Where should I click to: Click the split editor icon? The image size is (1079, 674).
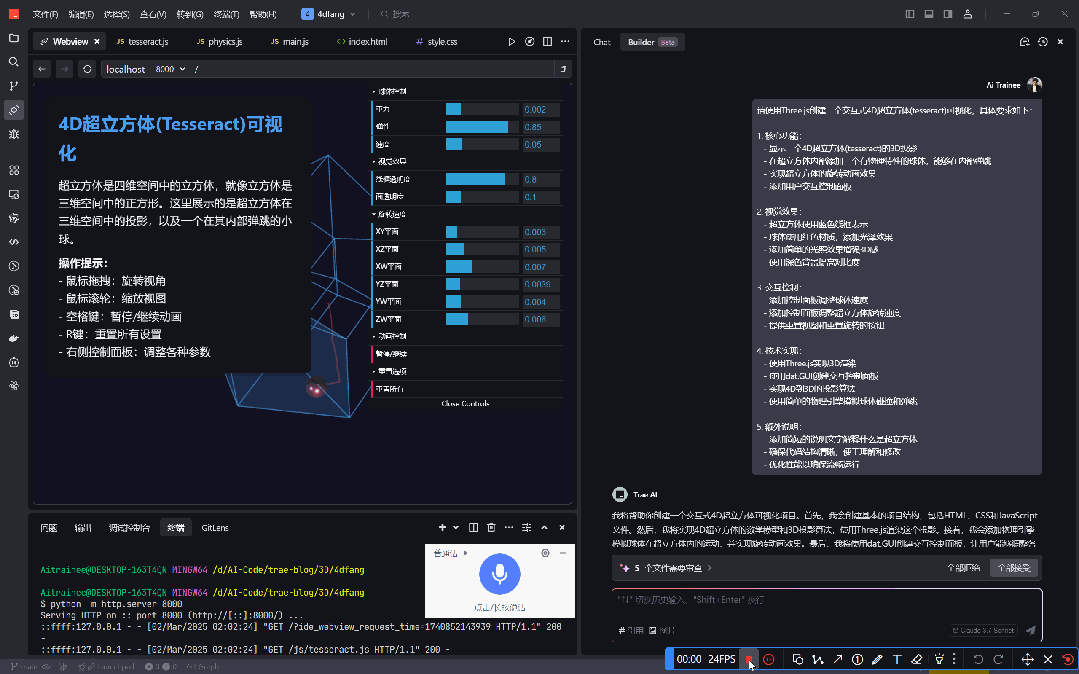pyautogui.click(x=547, y=42)
